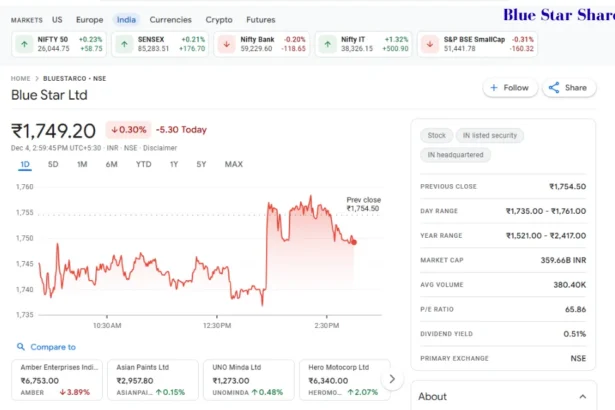Switch markets to the US tab
The width and height of the screenshot is (615, 410).
coord(57,20)
